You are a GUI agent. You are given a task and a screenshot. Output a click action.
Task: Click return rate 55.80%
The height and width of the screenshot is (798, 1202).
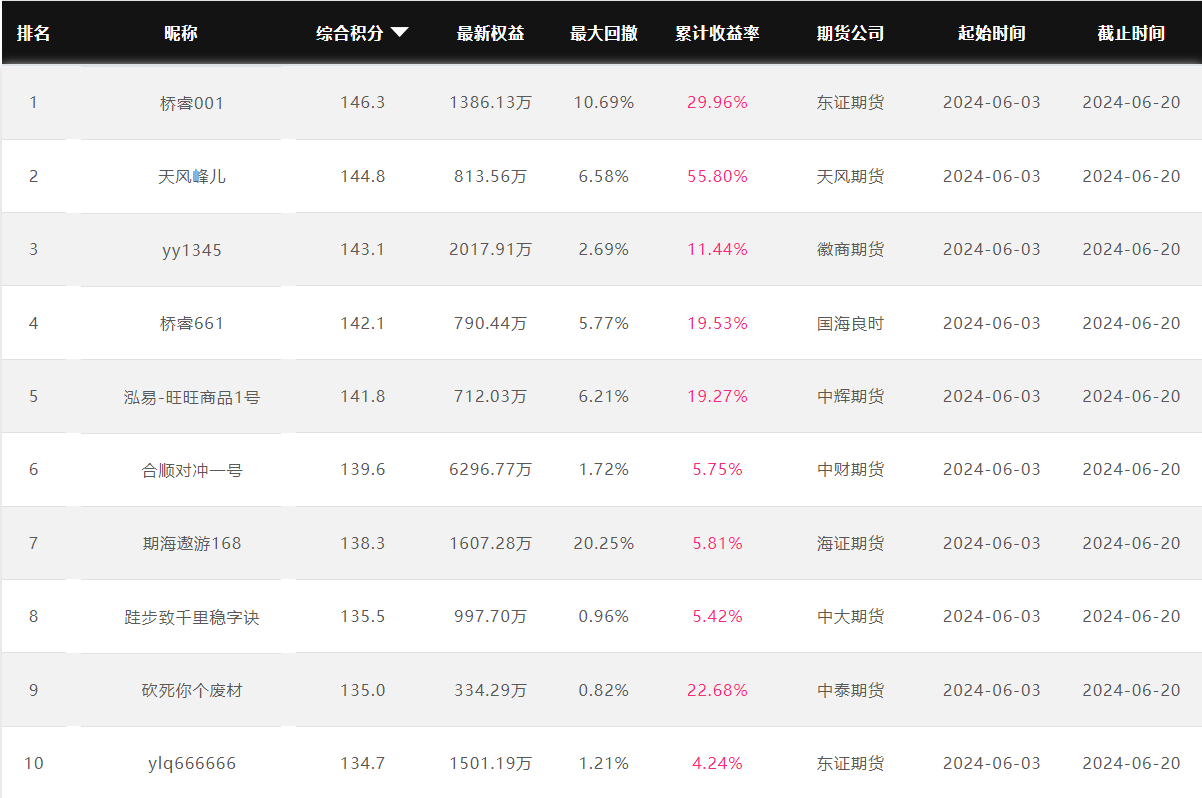717,176
